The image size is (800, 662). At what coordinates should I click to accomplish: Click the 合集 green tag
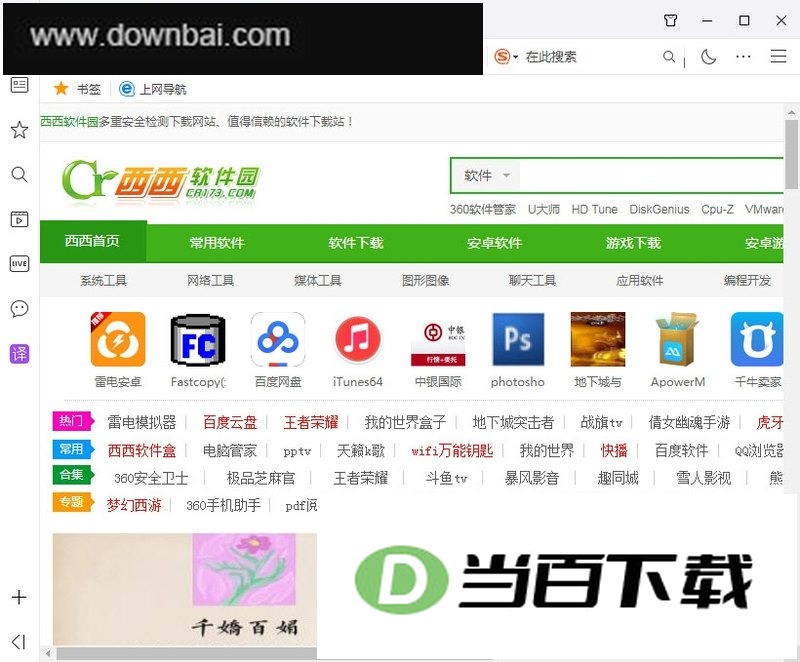tap(73, 474)
